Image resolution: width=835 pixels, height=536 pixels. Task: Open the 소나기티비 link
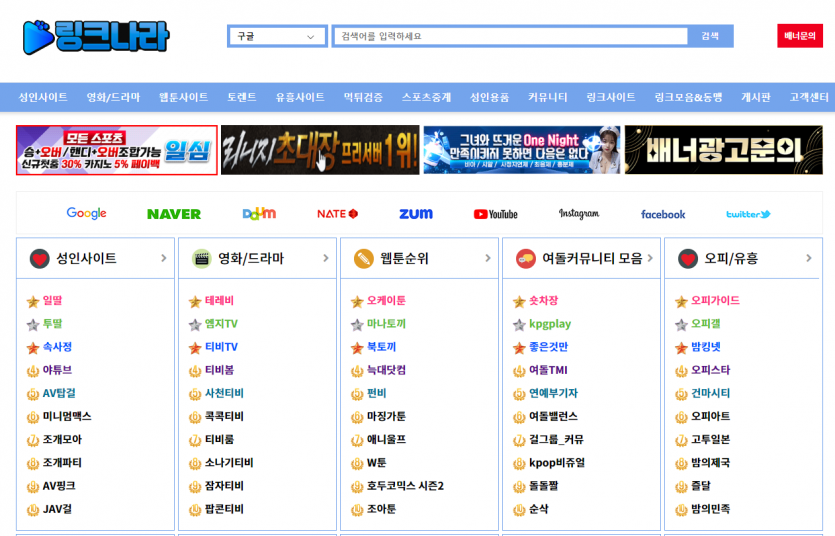coord(230,463)
